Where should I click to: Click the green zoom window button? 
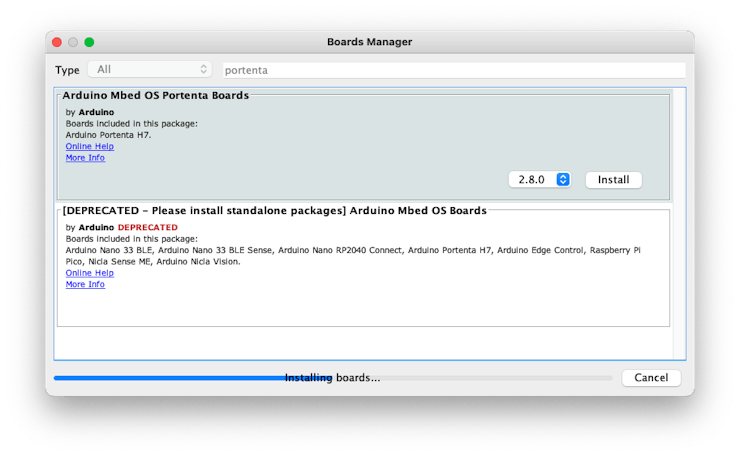click(89, 42)
